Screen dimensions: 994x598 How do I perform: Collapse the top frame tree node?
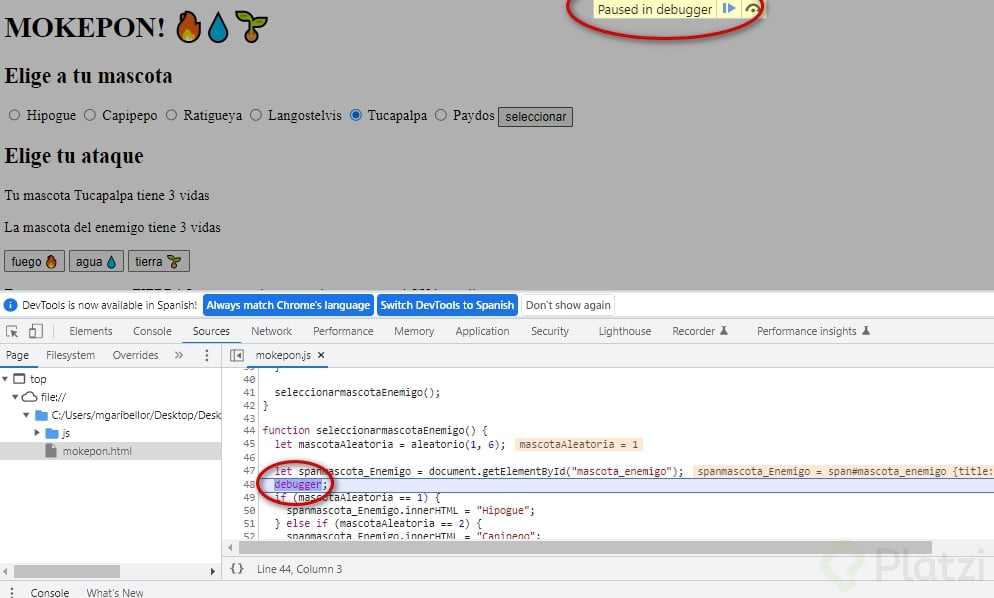coord(5,379)
